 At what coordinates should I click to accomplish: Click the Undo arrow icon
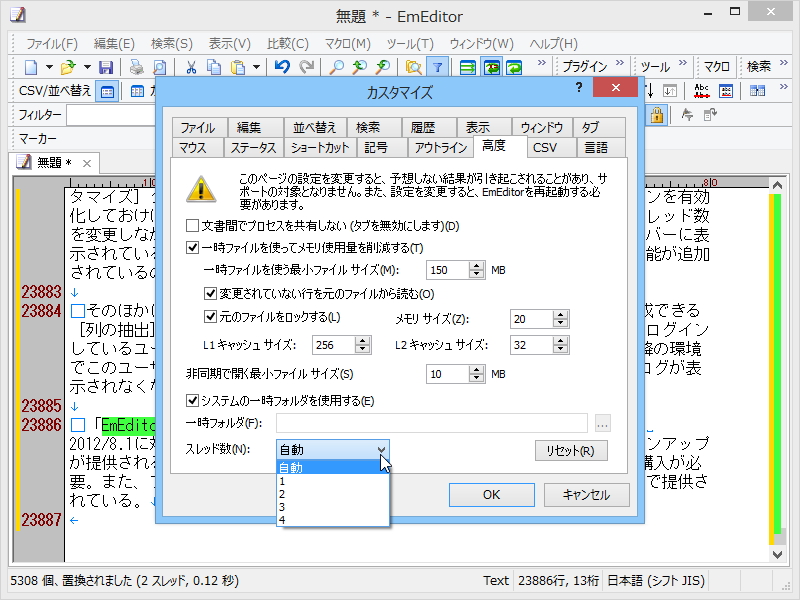pos(282,67)
